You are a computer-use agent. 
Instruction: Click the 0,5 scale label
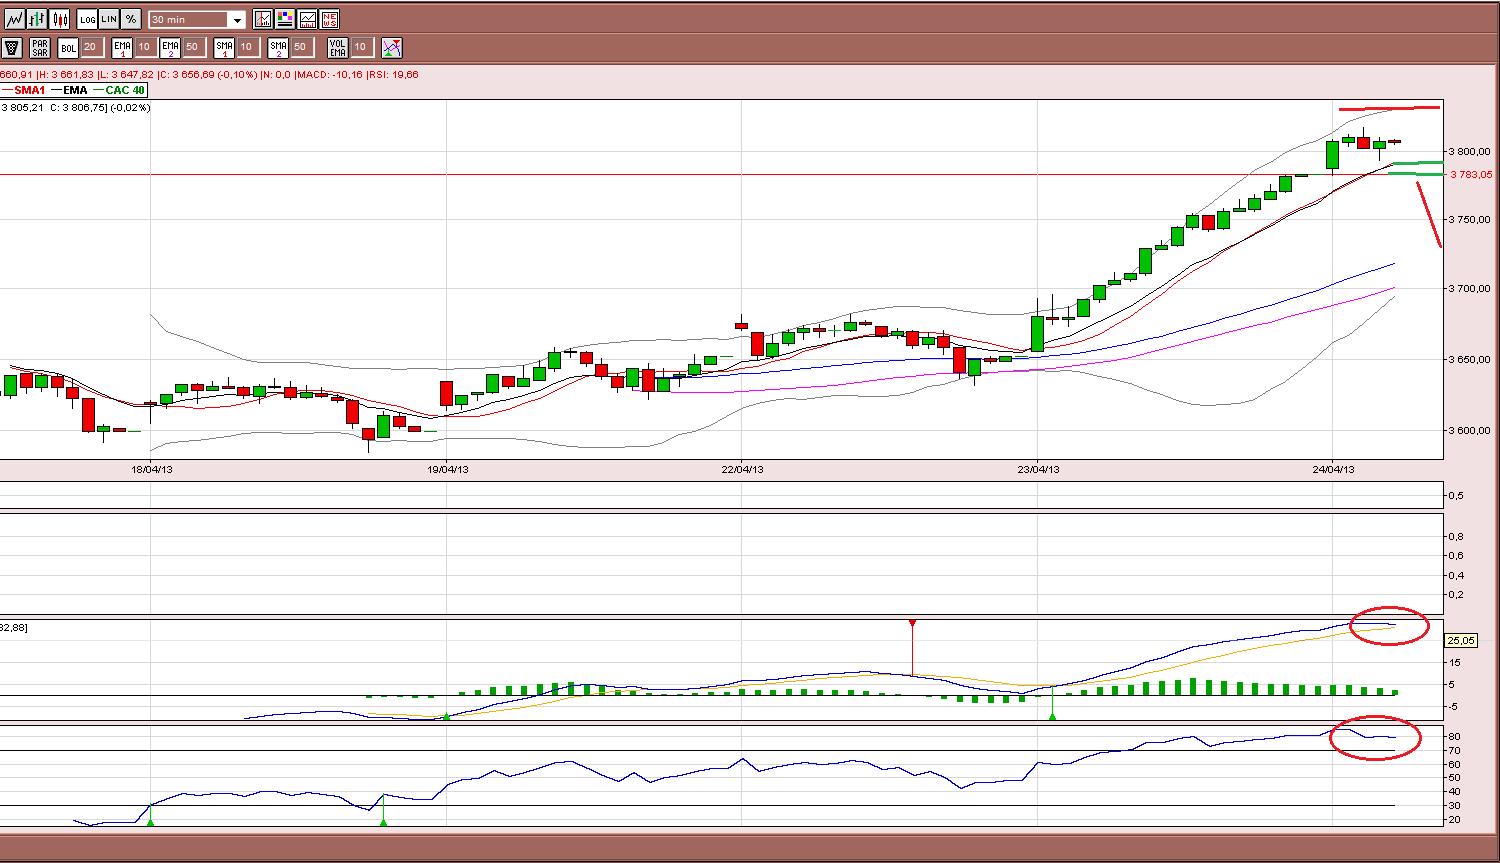click(x=1457, y=496)
